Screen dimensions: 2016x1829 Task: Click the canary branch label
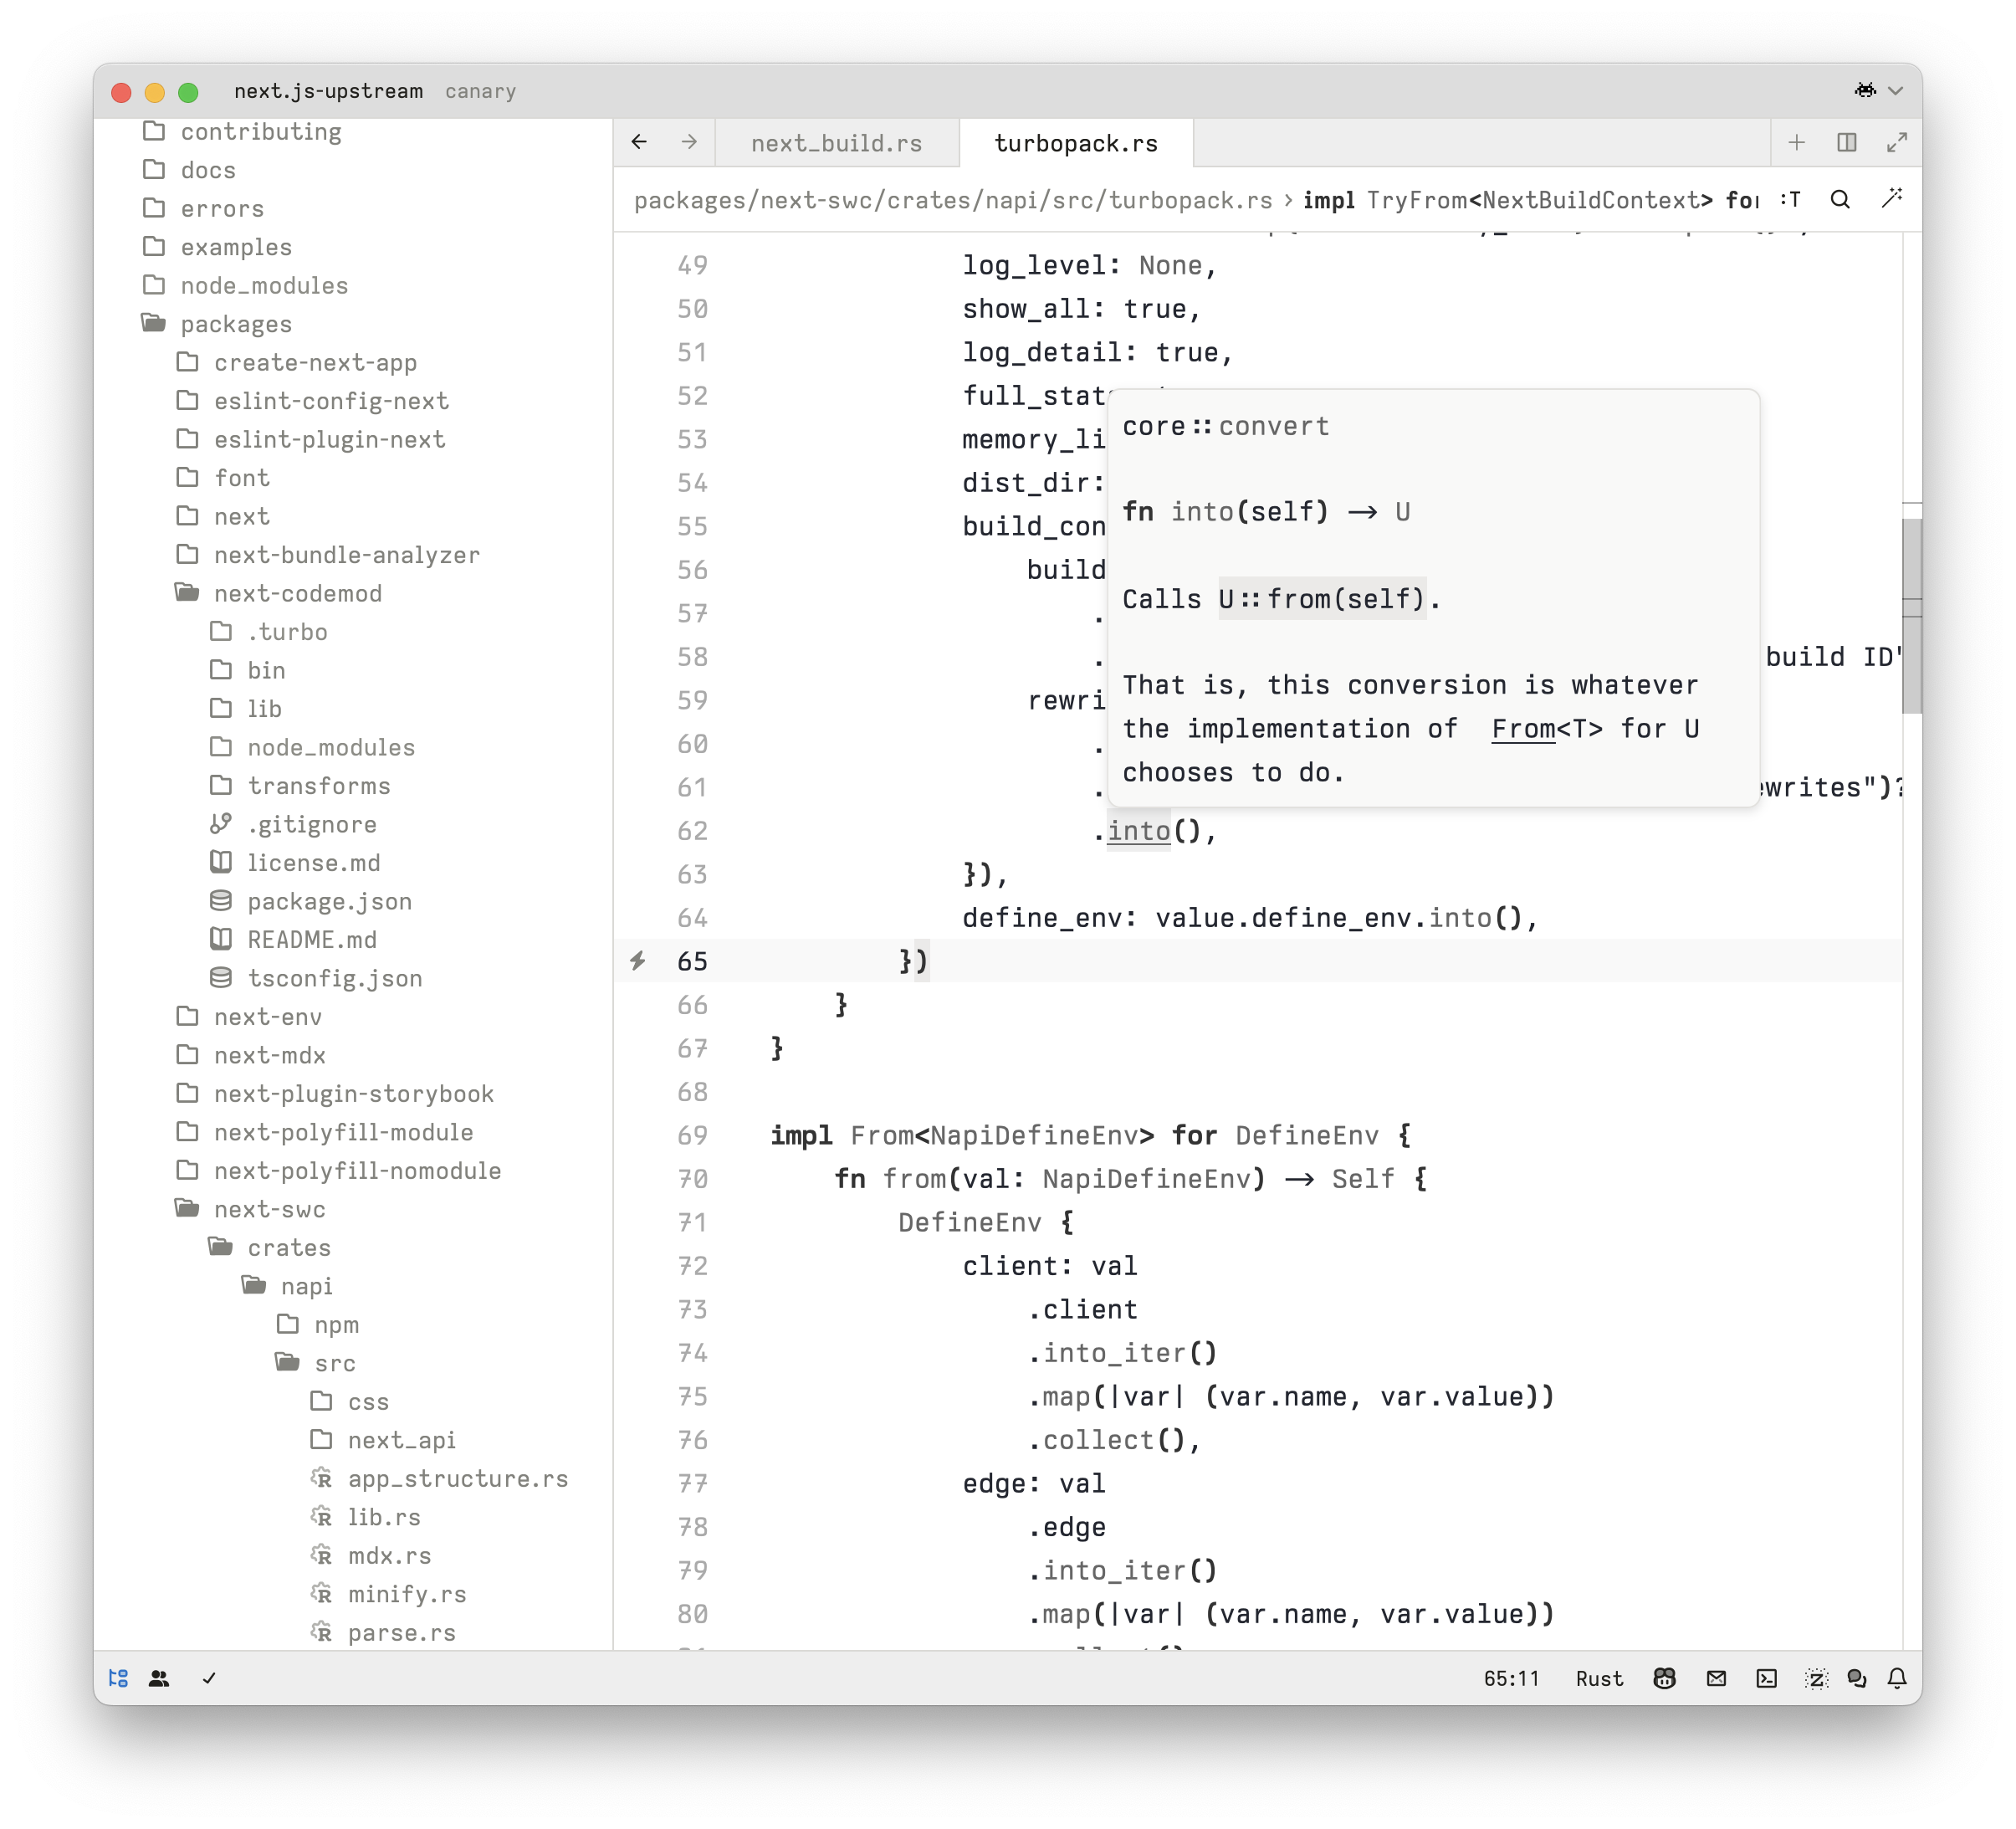(480, 91)
